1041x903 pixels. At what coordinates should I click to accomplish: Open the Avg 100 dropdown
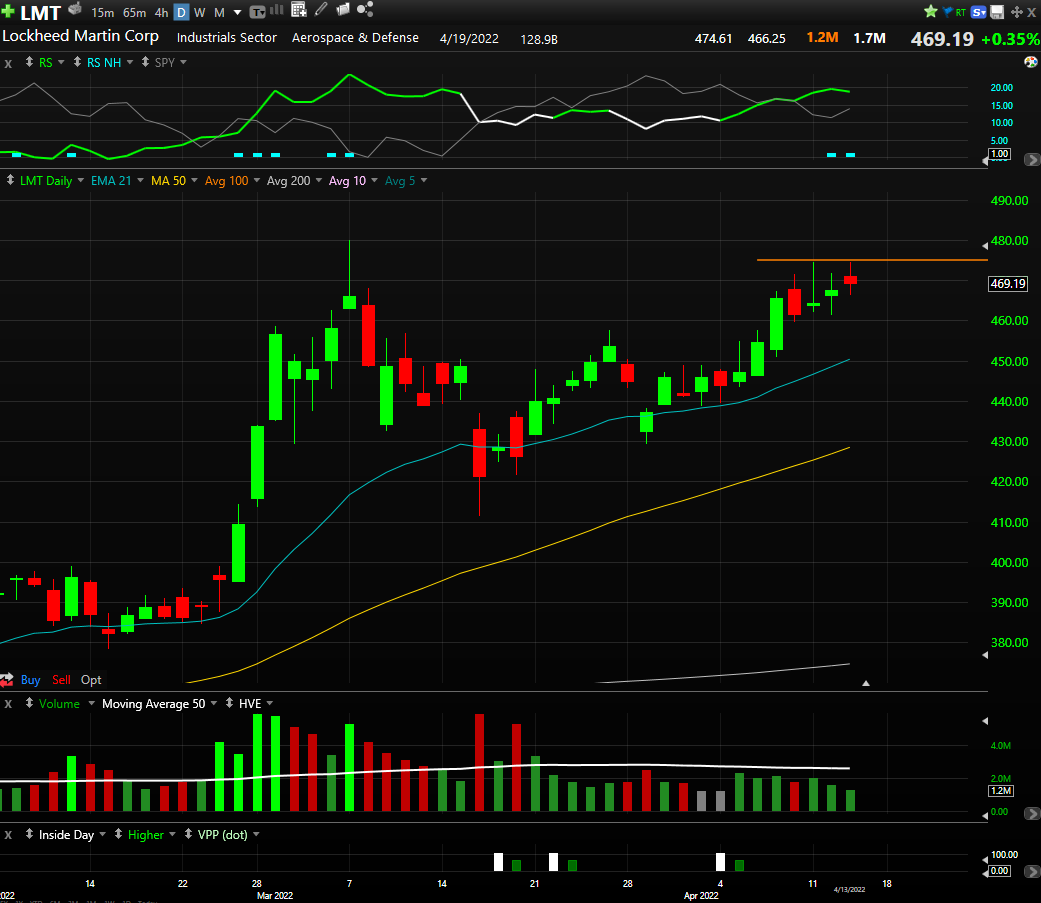pos(257,181)
